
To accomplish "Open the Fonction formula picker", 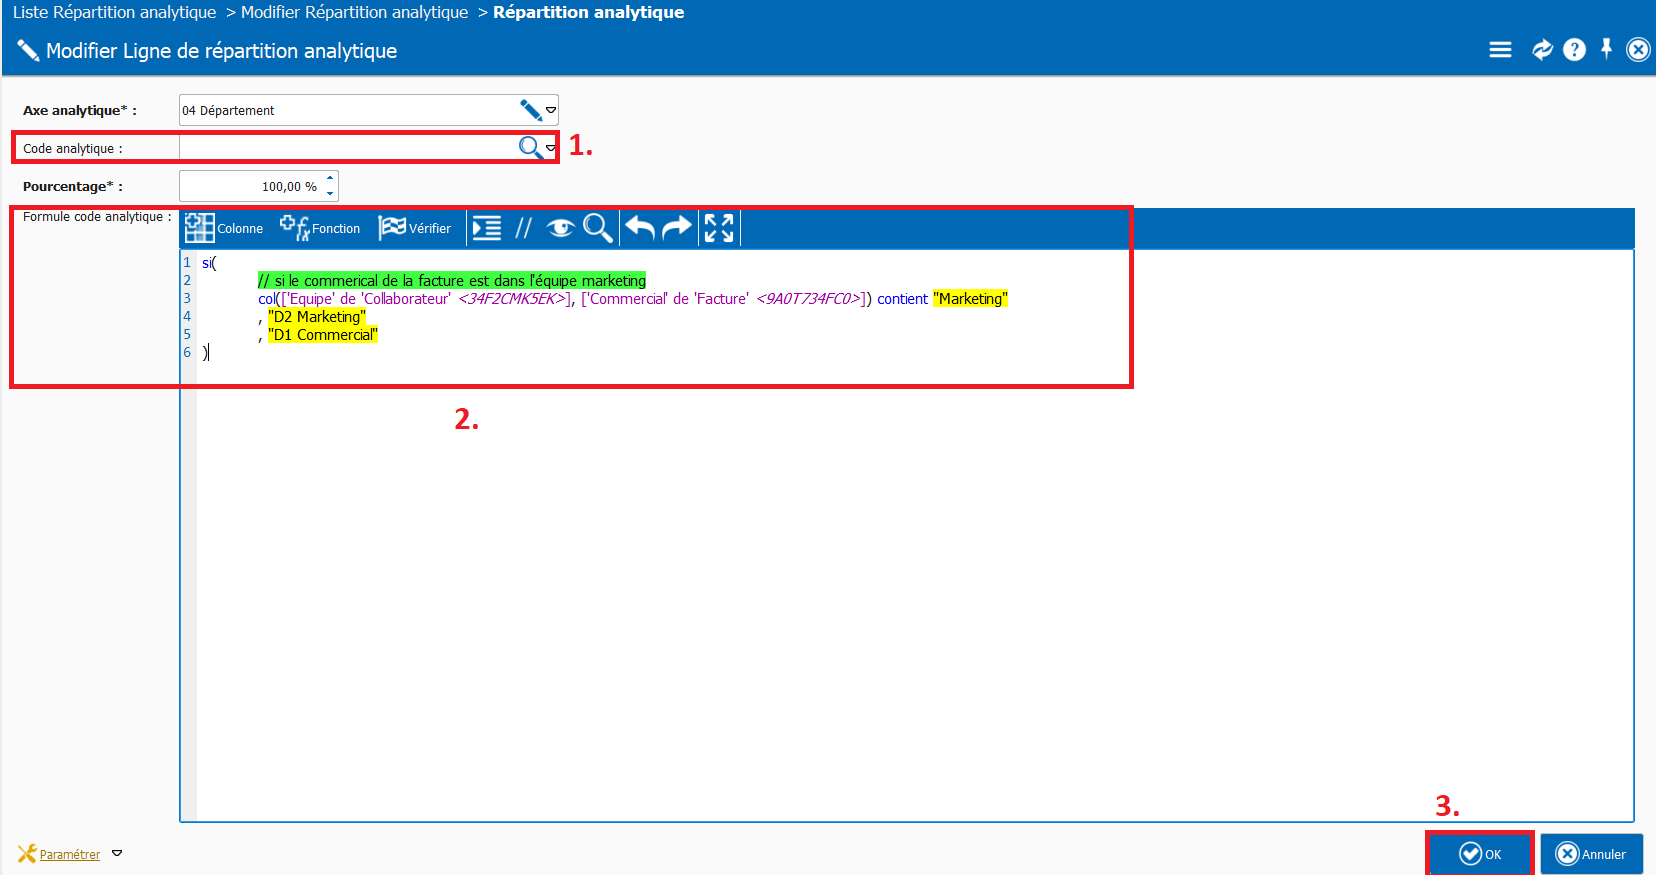I will pos(320,228).
